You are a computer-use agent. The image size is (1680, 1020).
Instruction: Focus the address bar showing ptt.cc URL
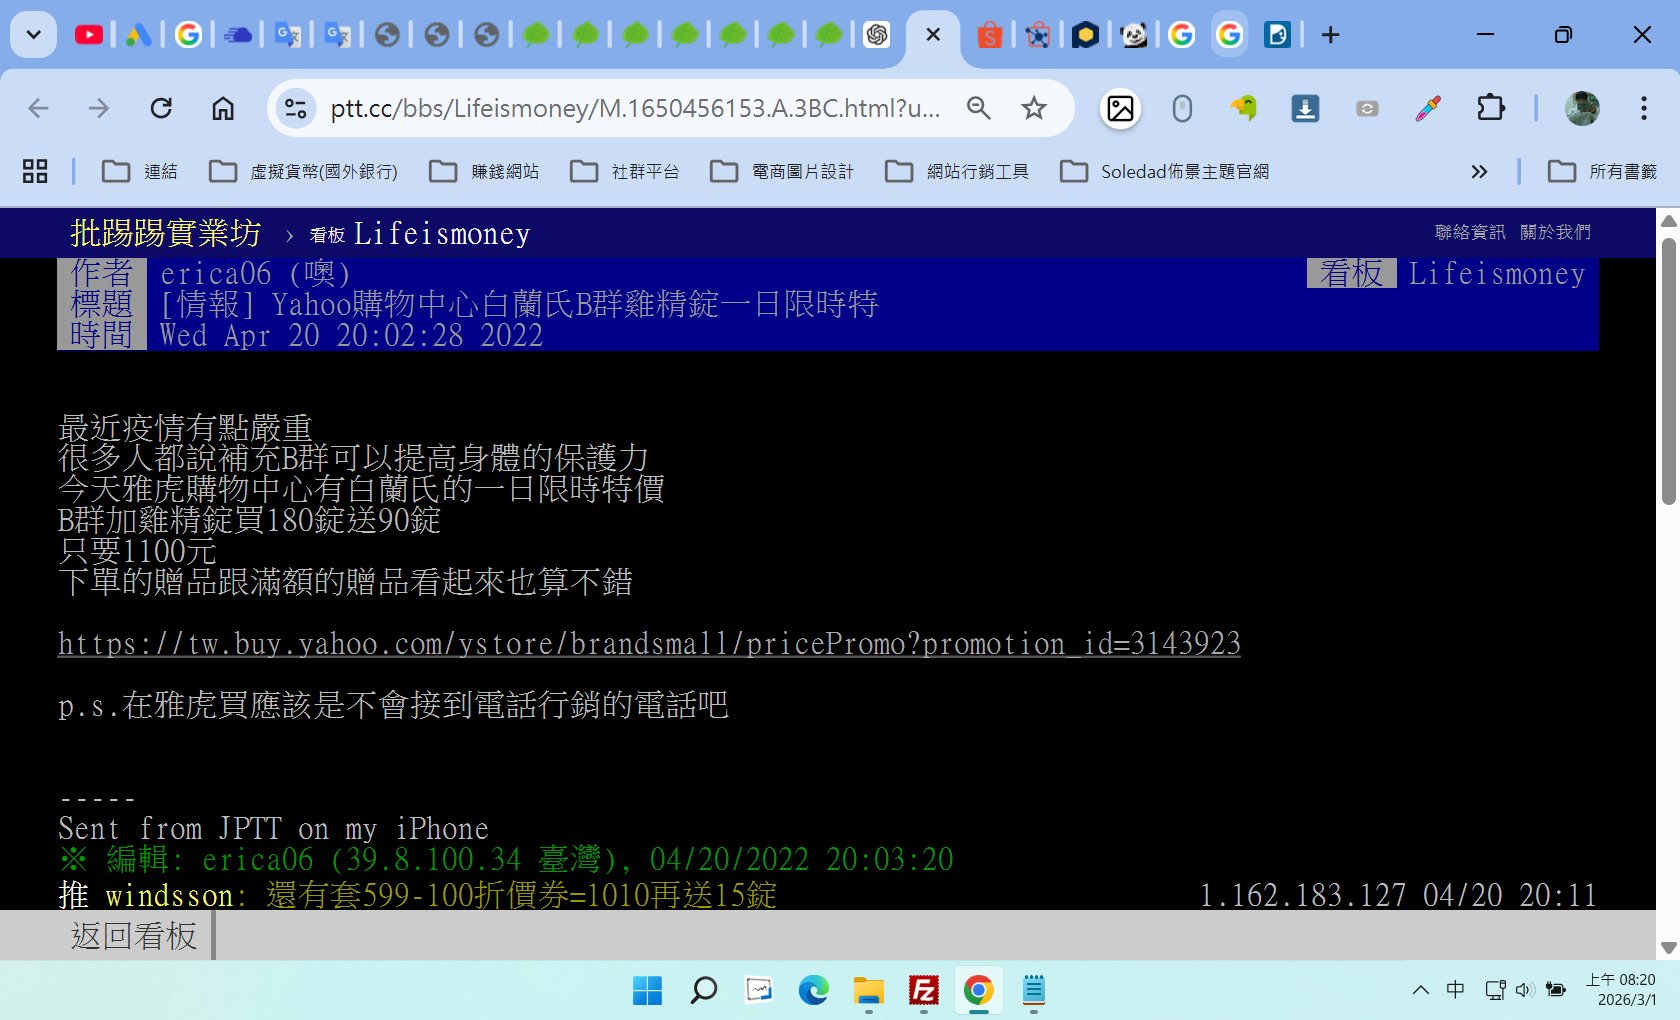(x=635, y=108)
